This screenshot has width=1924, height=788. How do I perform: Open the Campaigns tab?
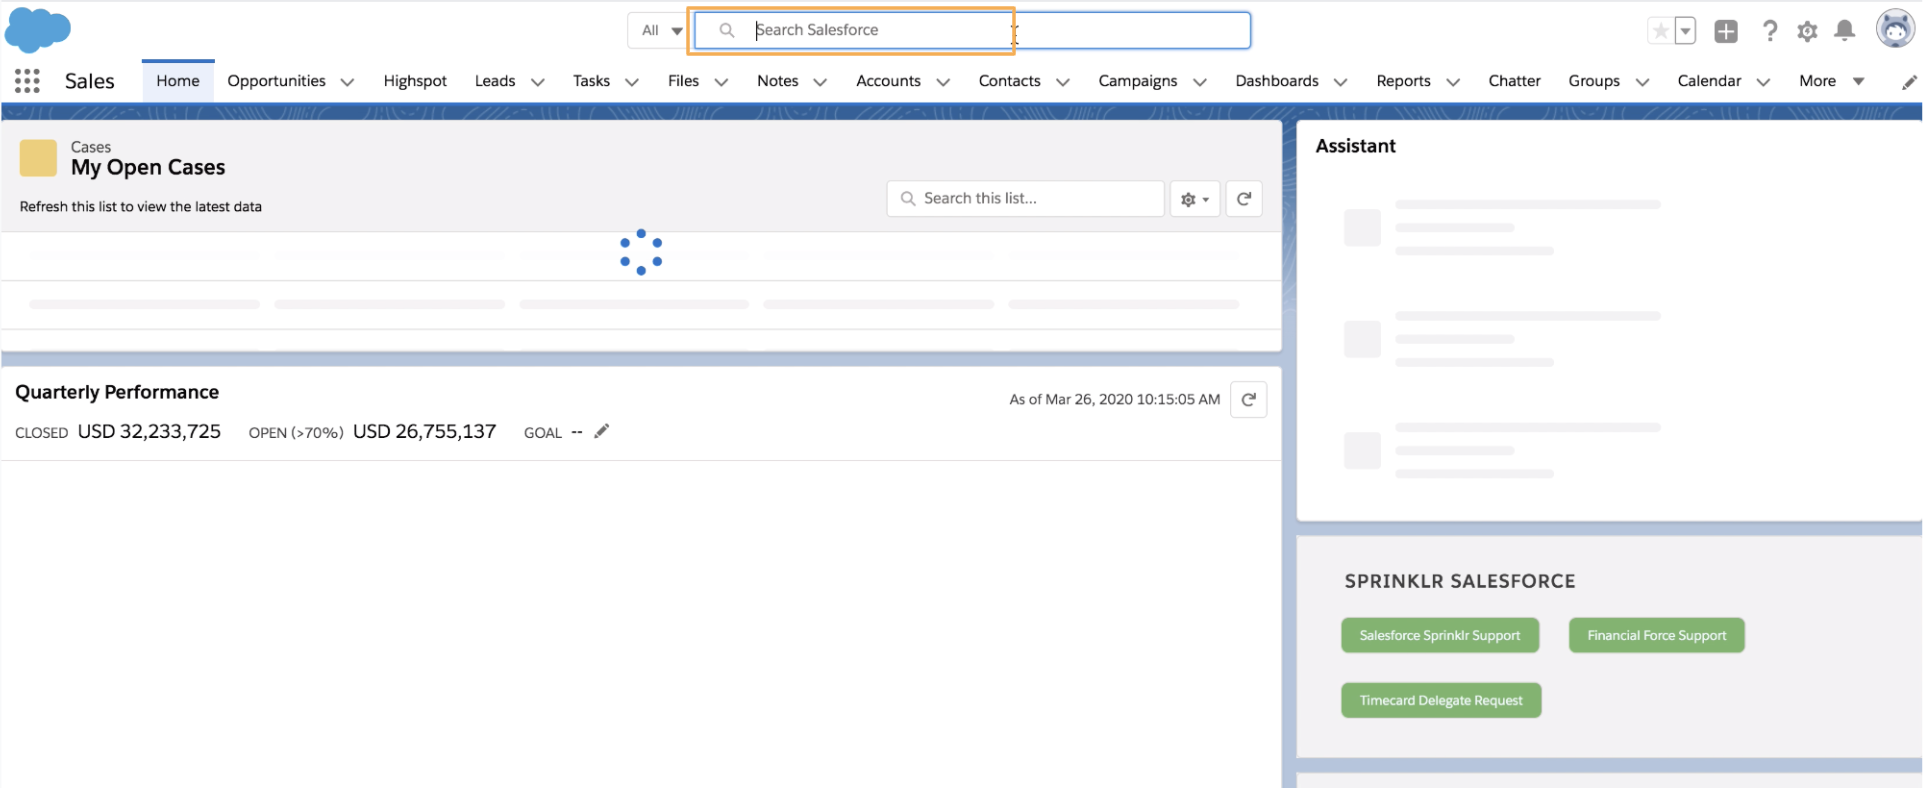pyautogui.click(x=1137, y=81)
